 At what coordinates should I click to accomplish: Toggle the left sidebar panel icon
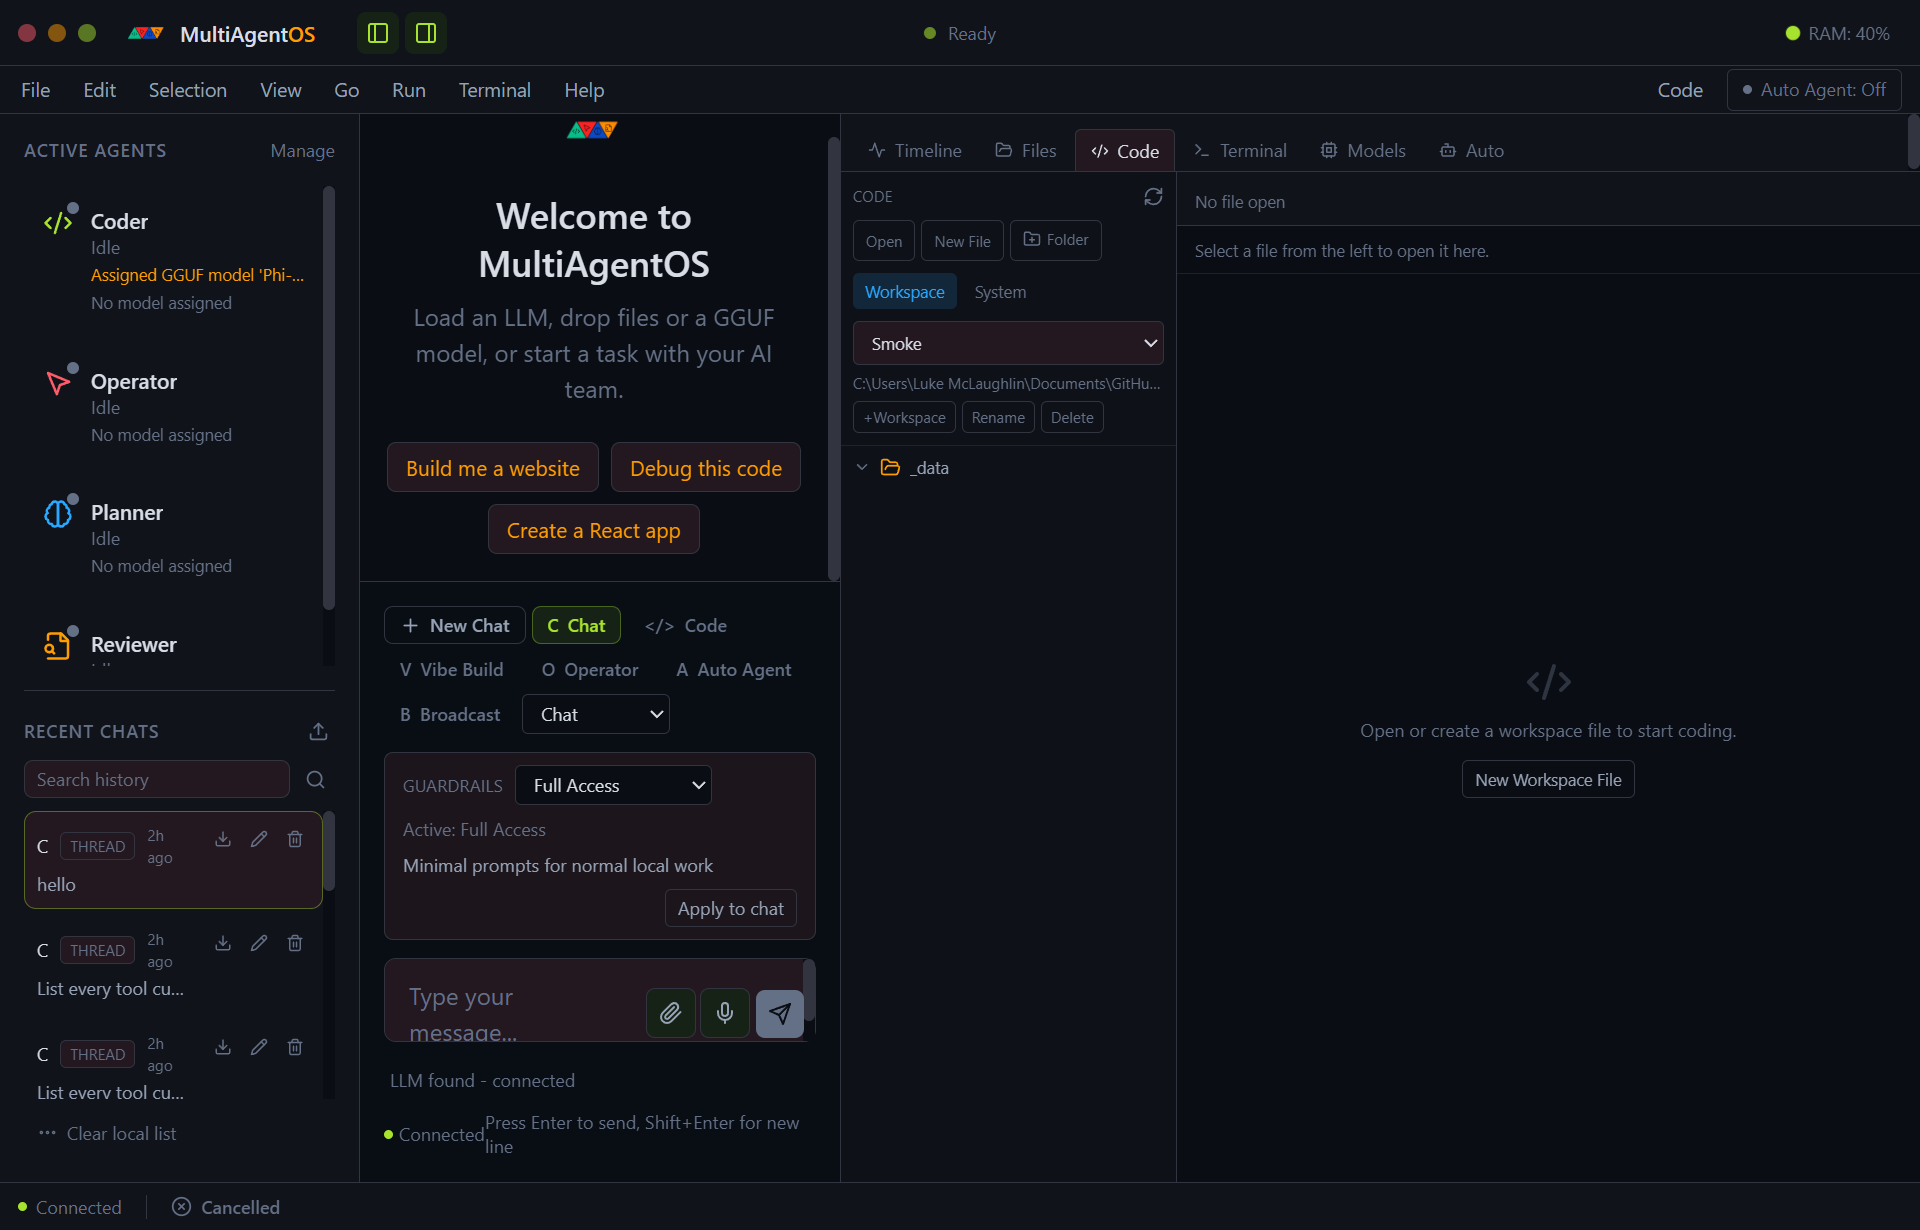(378, 33)
